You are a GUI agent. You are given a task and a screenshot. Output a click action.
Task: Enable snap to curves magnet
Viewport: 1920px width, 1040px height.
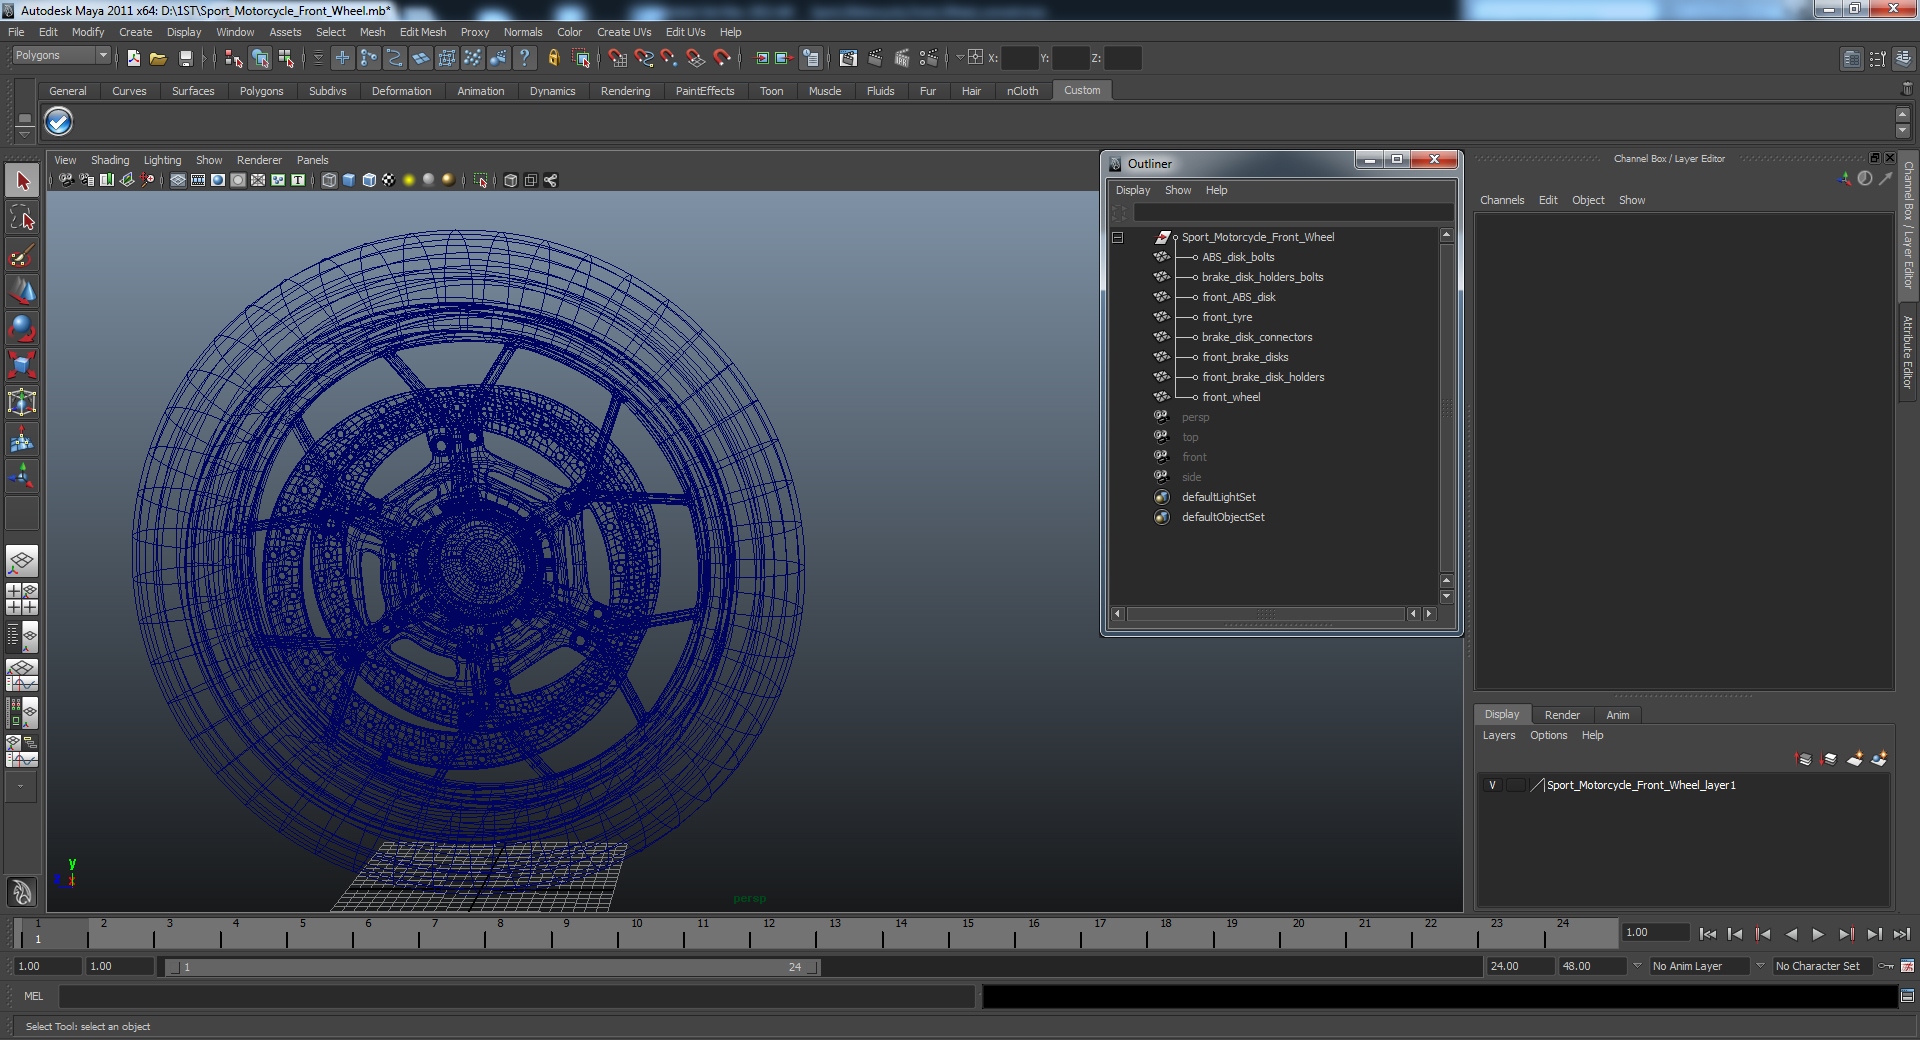(644, 58)
